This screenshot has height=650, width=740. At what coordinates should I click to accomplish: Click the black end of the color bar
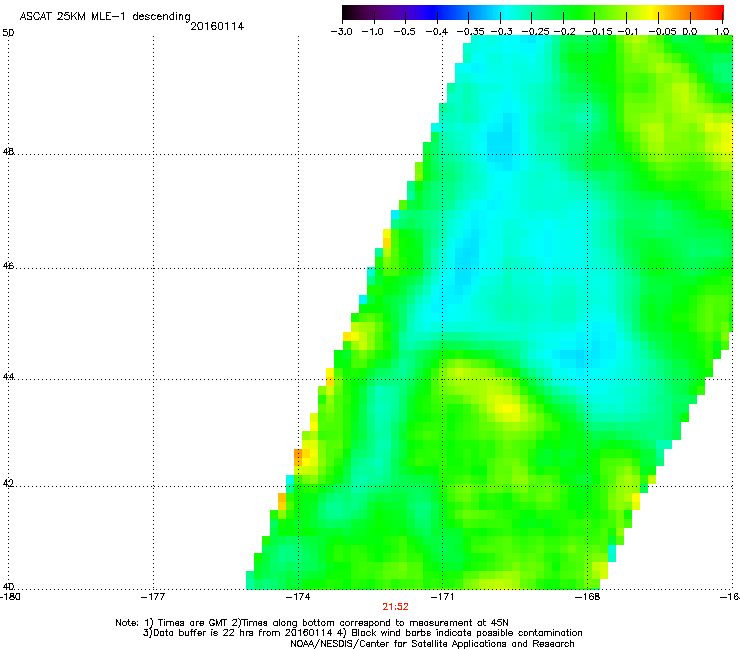(x=349, y=12)
